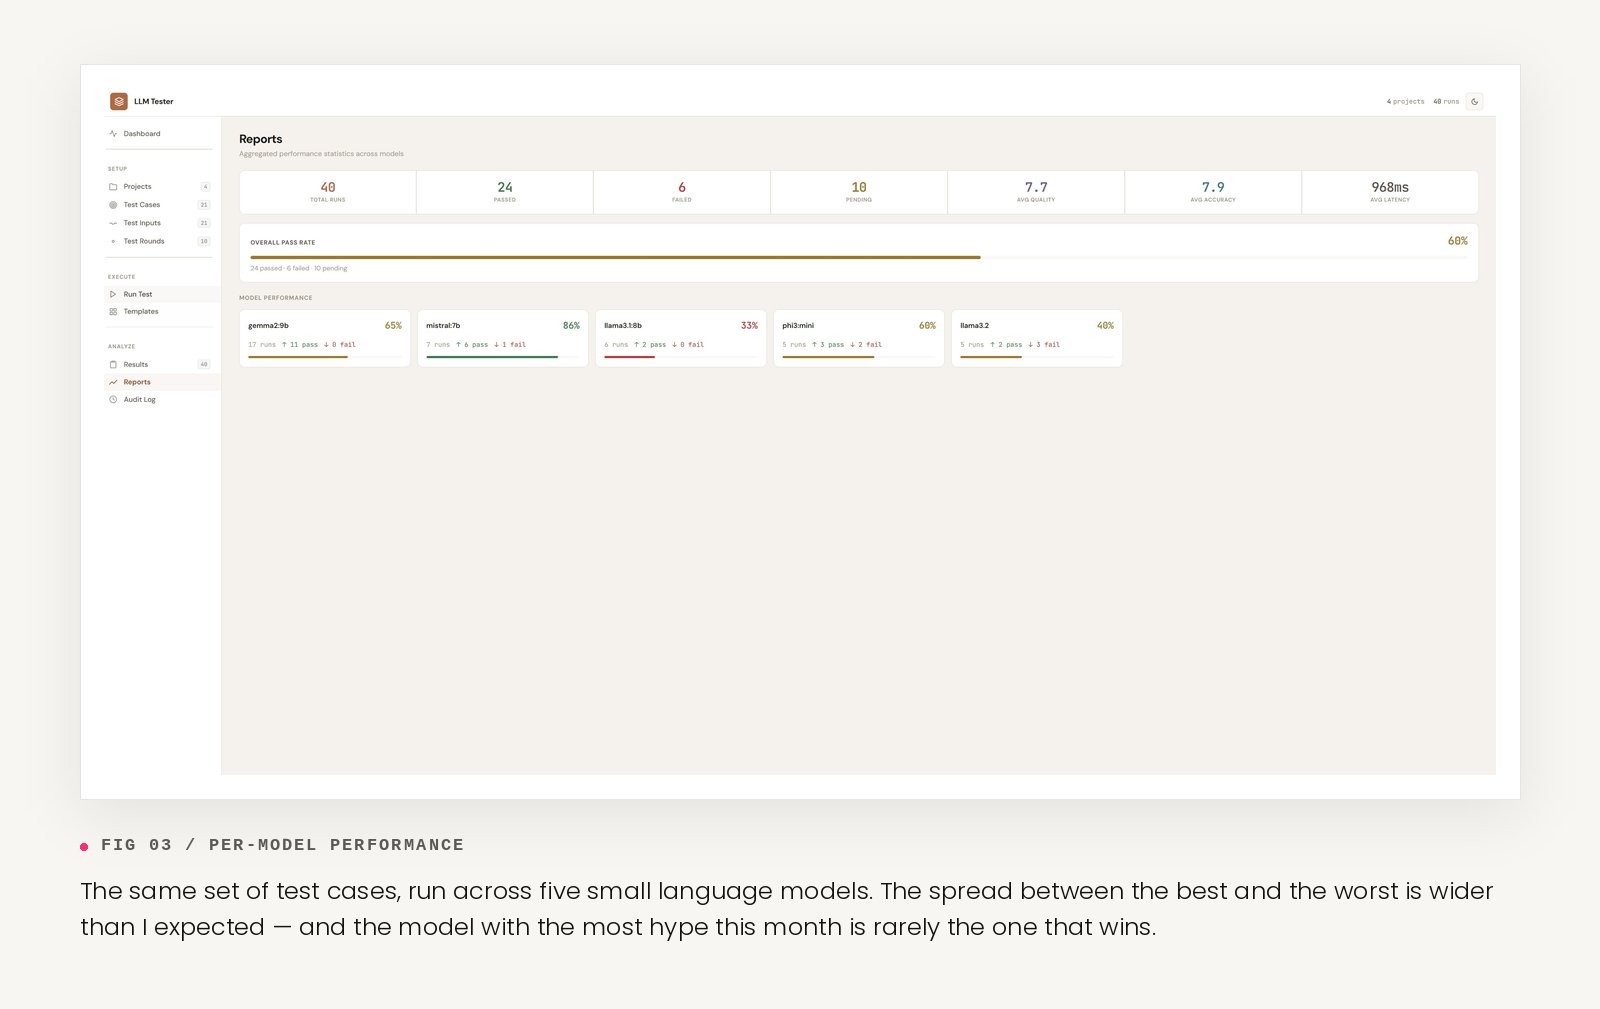Click the llama3.2 model performance card

pos(1037,338)
